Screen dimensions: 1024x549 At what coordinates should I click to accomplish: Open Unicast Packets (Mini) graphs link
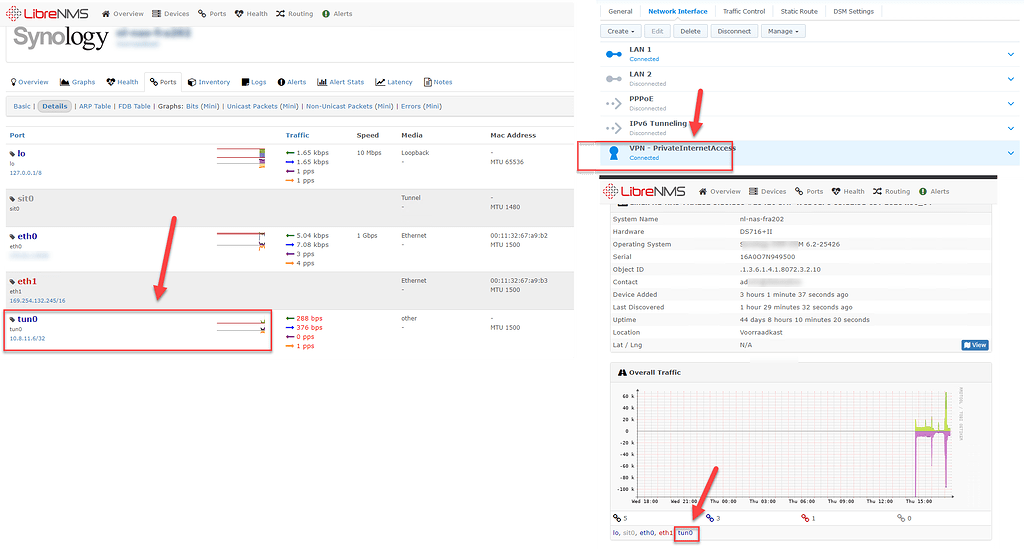[263, 106]
